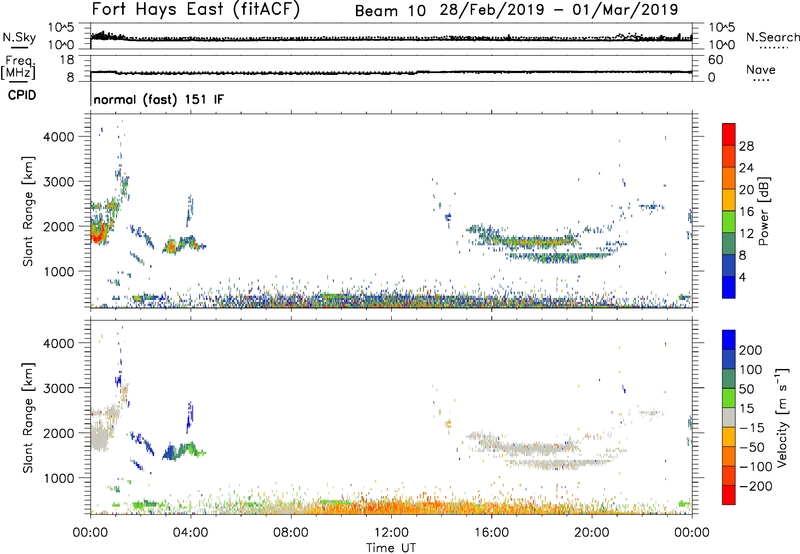800x554 pixels.
Task: Click the '200' tick on the velocity scale
Action: coord(751,350)
